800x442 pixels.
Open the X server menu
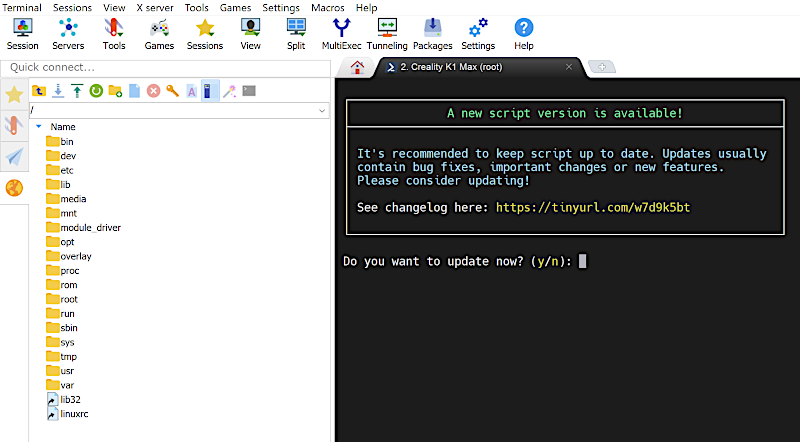pyautogui.click(x=155, y=8)
